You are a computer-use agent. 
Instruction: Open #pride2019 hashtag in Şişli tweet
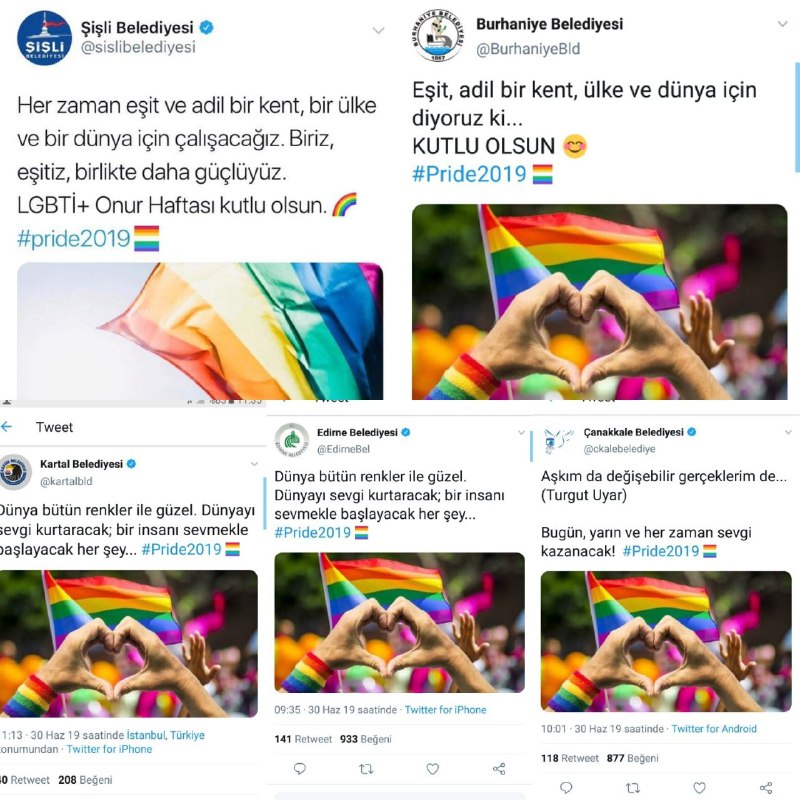74,239
